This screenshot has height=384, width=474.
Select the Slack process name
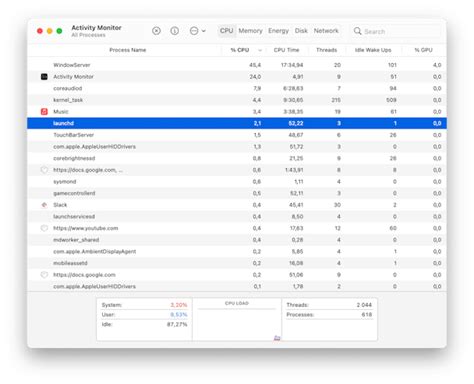coord(60,205)
